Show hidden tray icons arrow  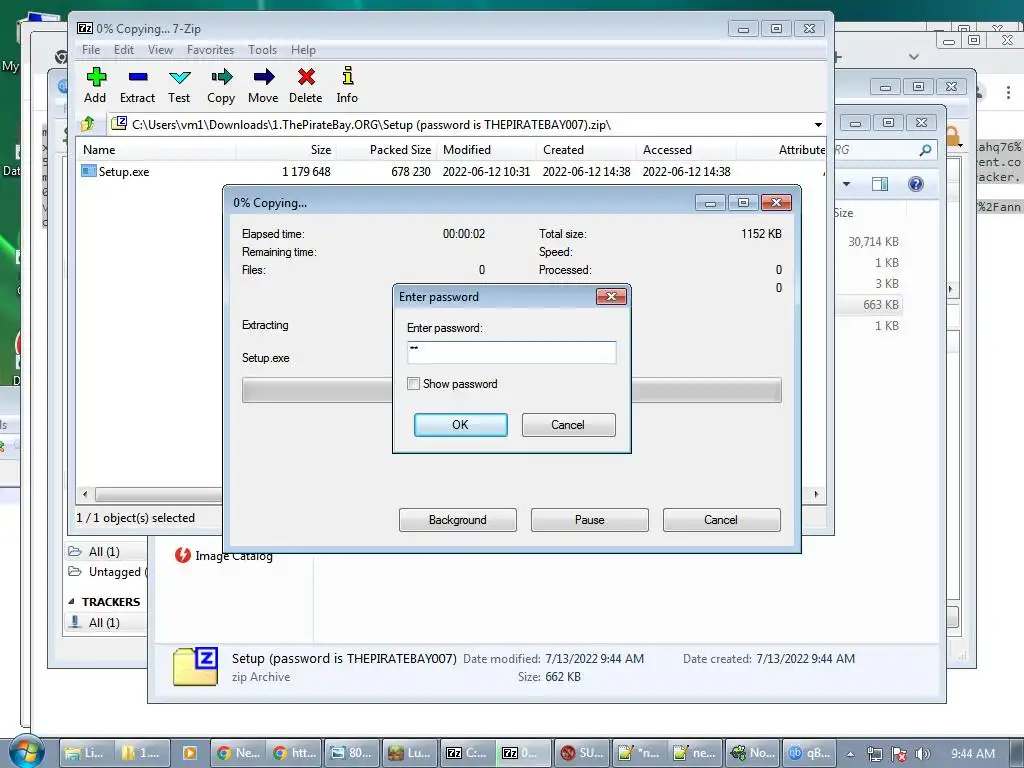[x=850, y=754]
